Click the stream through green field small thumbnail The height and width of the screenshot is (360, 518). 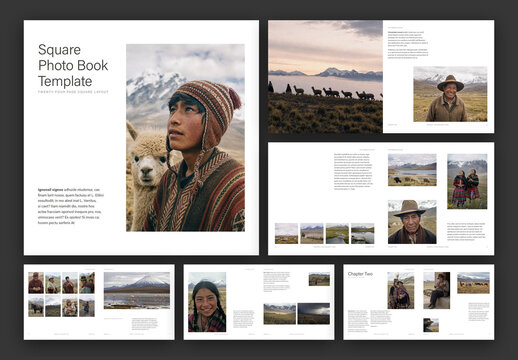coord(337,233)
